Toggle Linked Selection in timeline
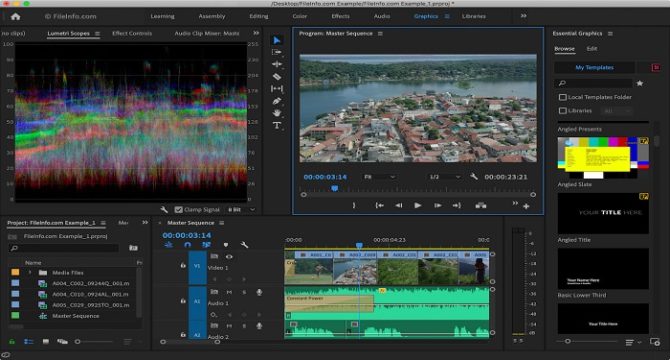Viewport: 670px width, 360px height. (x=206, y=245)
